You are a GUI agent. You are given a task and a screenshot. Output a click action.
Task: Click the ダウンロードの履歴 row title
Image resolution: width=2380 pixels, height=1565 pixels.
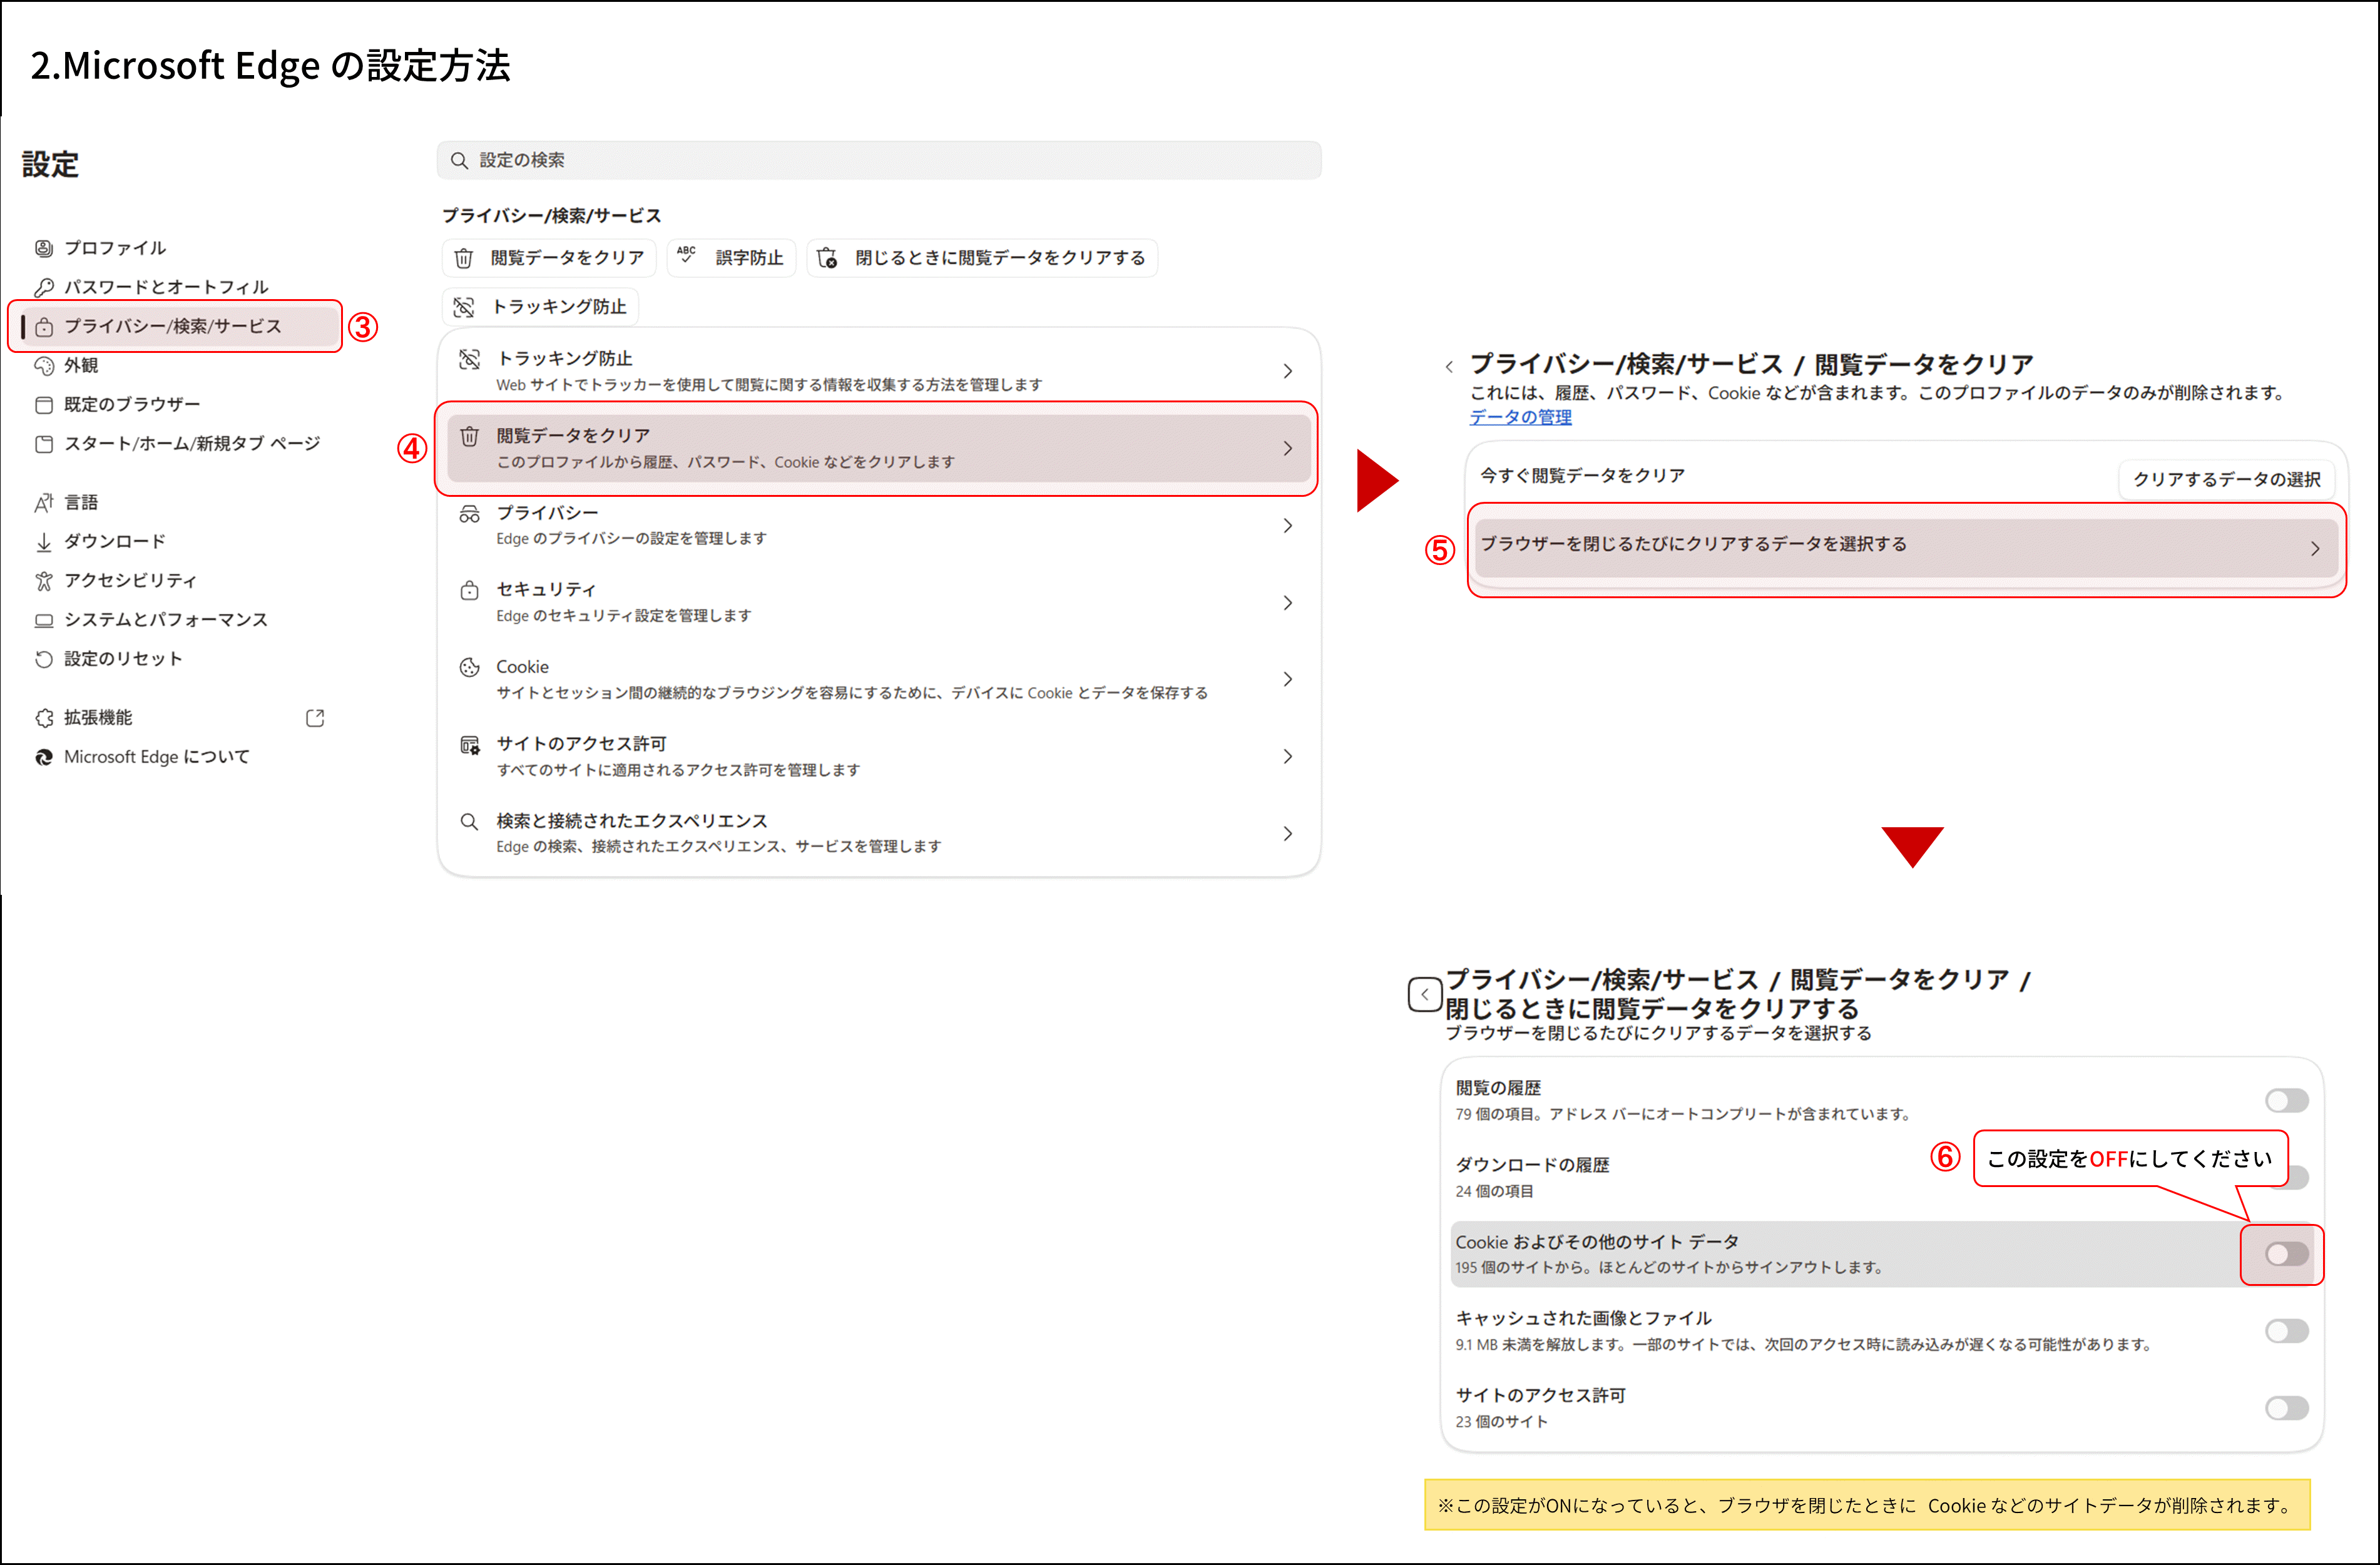click(x=1532, y=1165)
